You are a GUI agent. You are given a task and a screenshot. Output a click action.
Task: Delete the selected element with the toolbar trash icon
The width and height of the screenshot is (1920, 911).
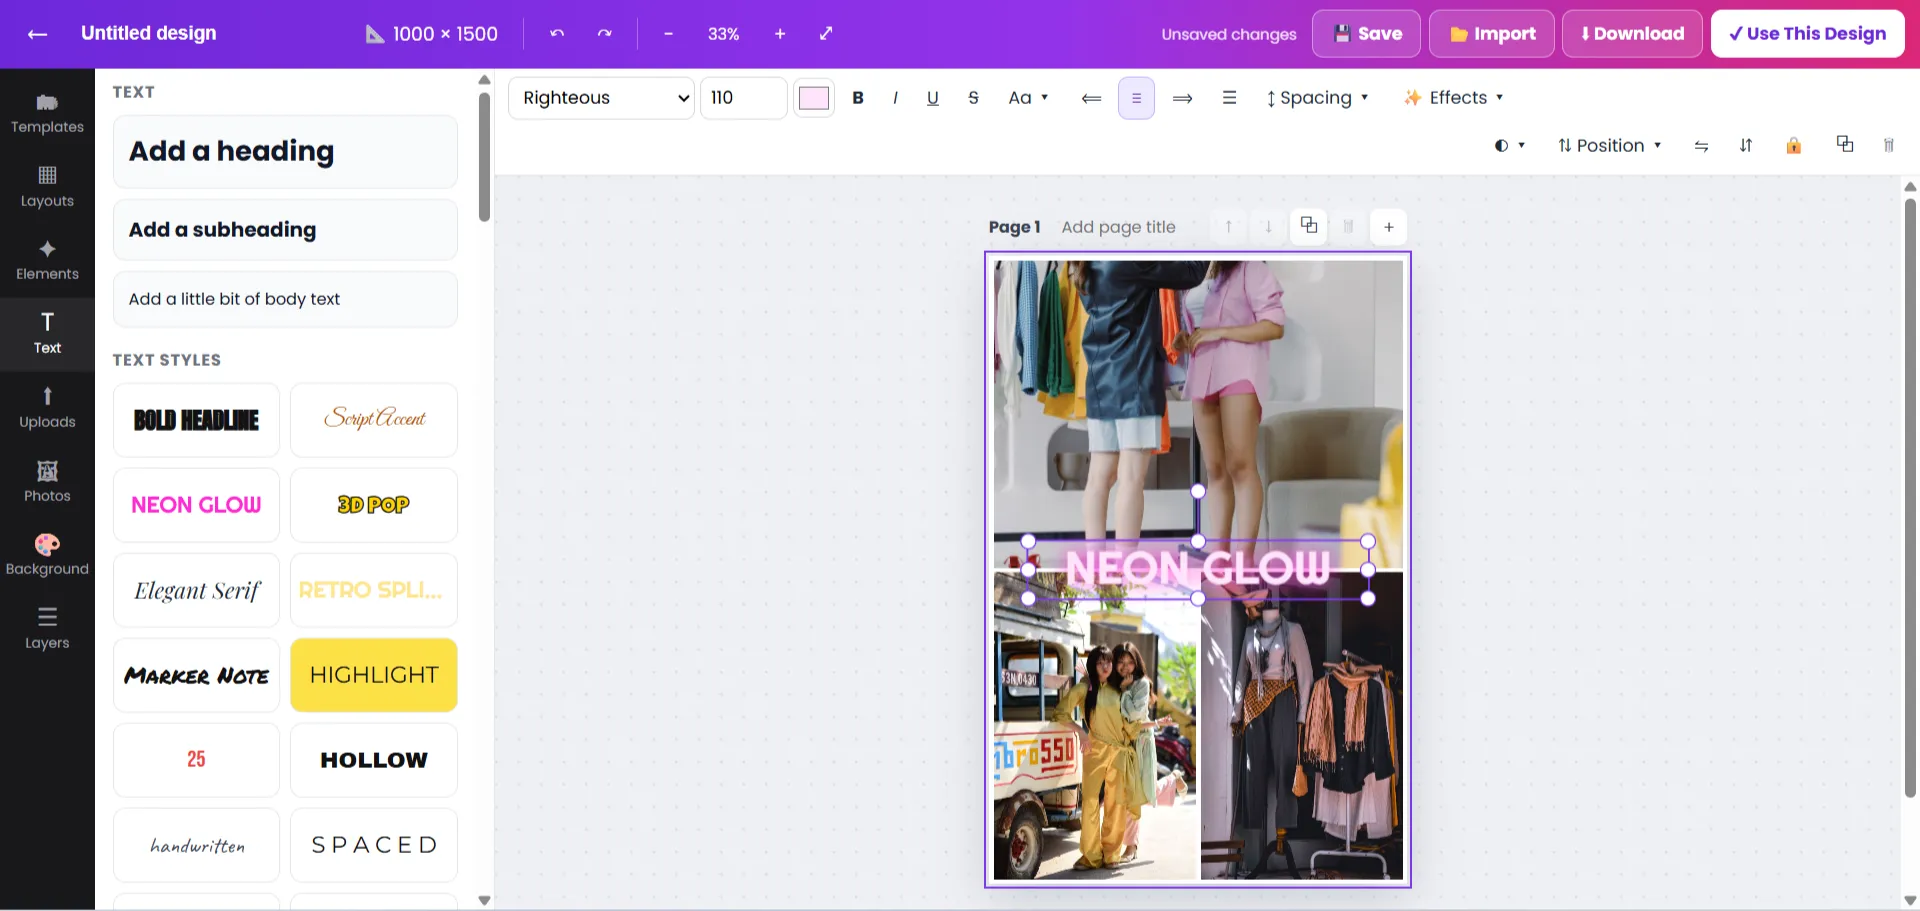tap(1889, 146)
